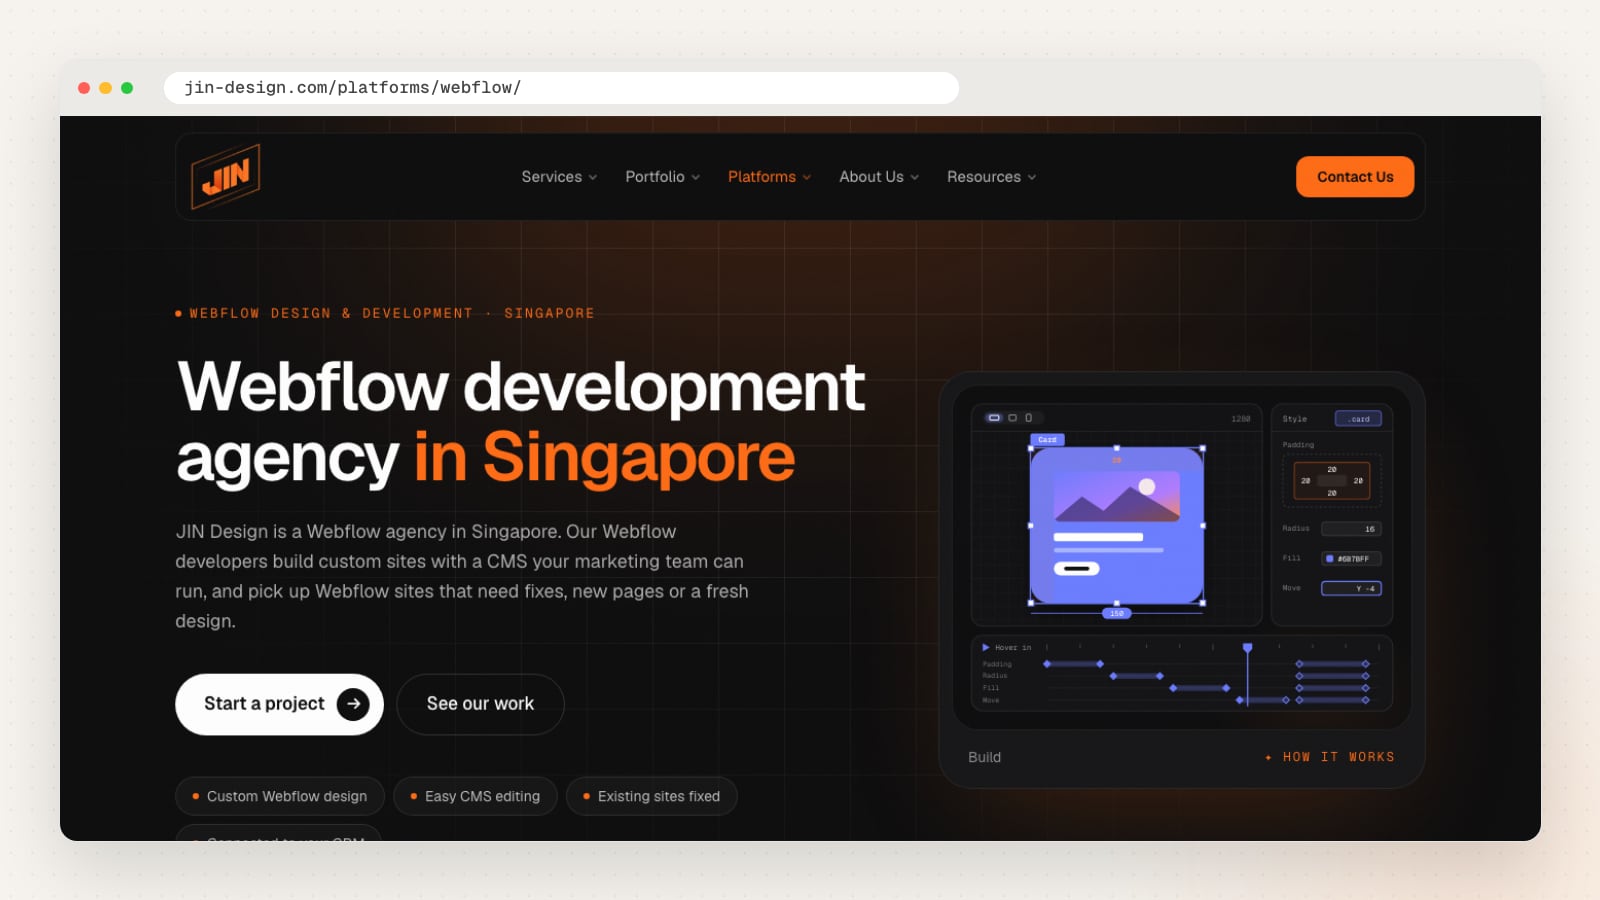Click the arrow icon in Start a project
This screenshot has height=900, width=1600.
coord(353,704)
